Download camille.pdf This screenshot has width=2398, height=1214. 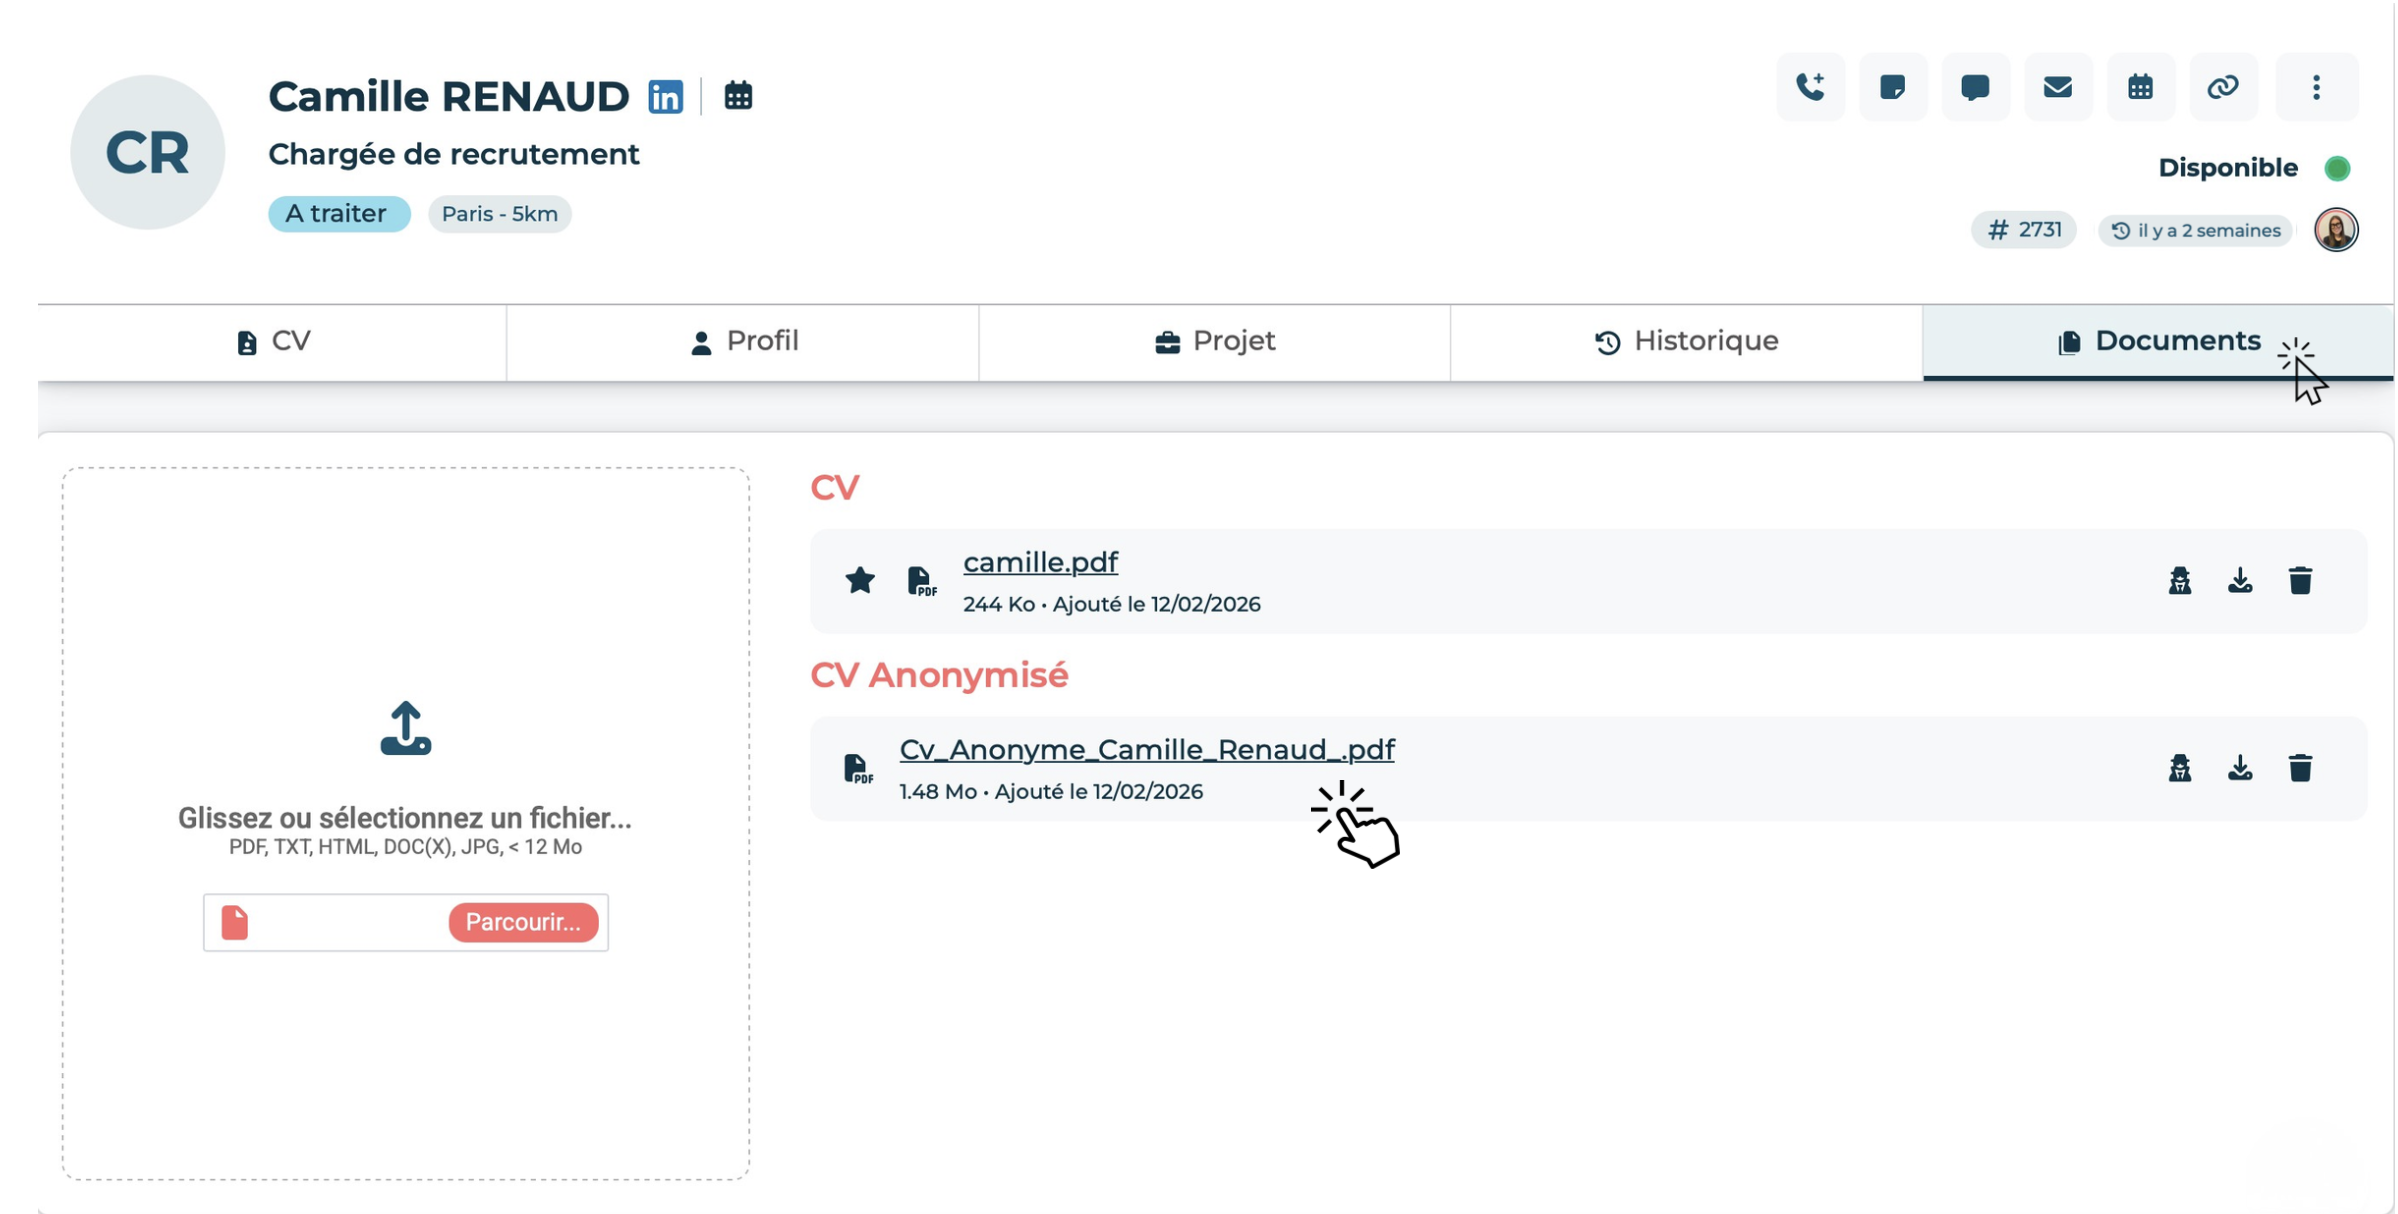click(x=2240, y=580)
